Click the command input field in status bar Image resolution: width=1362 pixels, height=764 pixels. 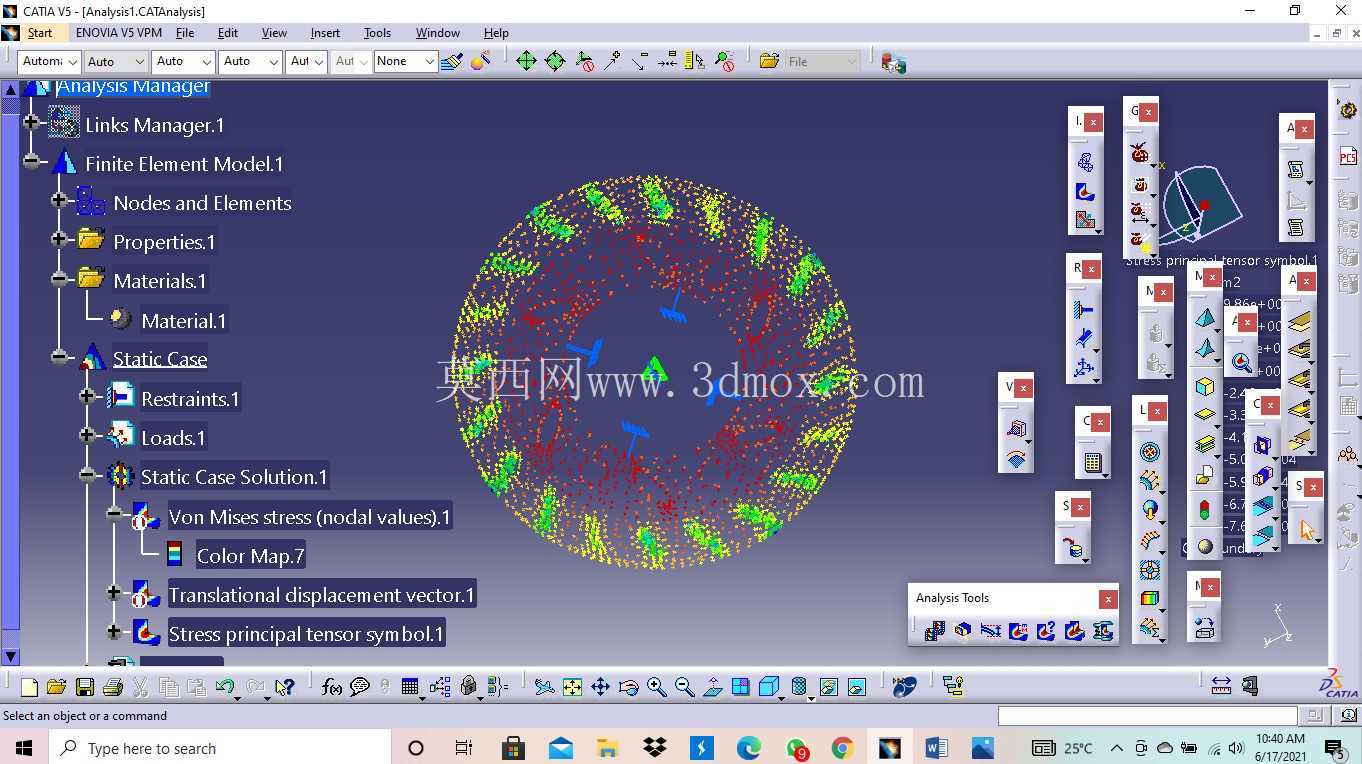pos(1148,715)
